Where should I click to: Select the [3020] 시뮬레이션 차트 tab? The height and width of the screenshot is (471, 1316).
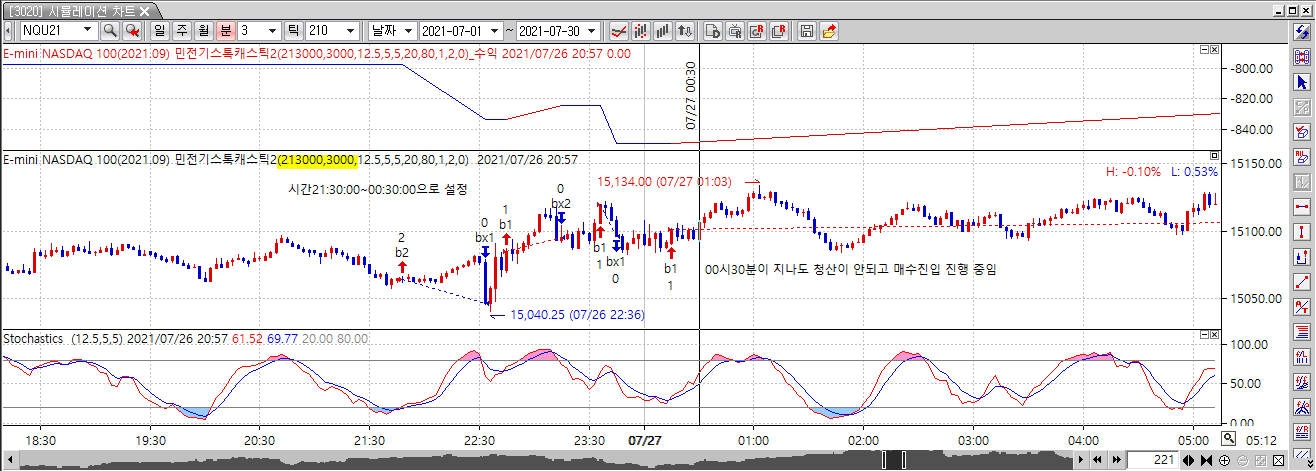coord(74,10)
